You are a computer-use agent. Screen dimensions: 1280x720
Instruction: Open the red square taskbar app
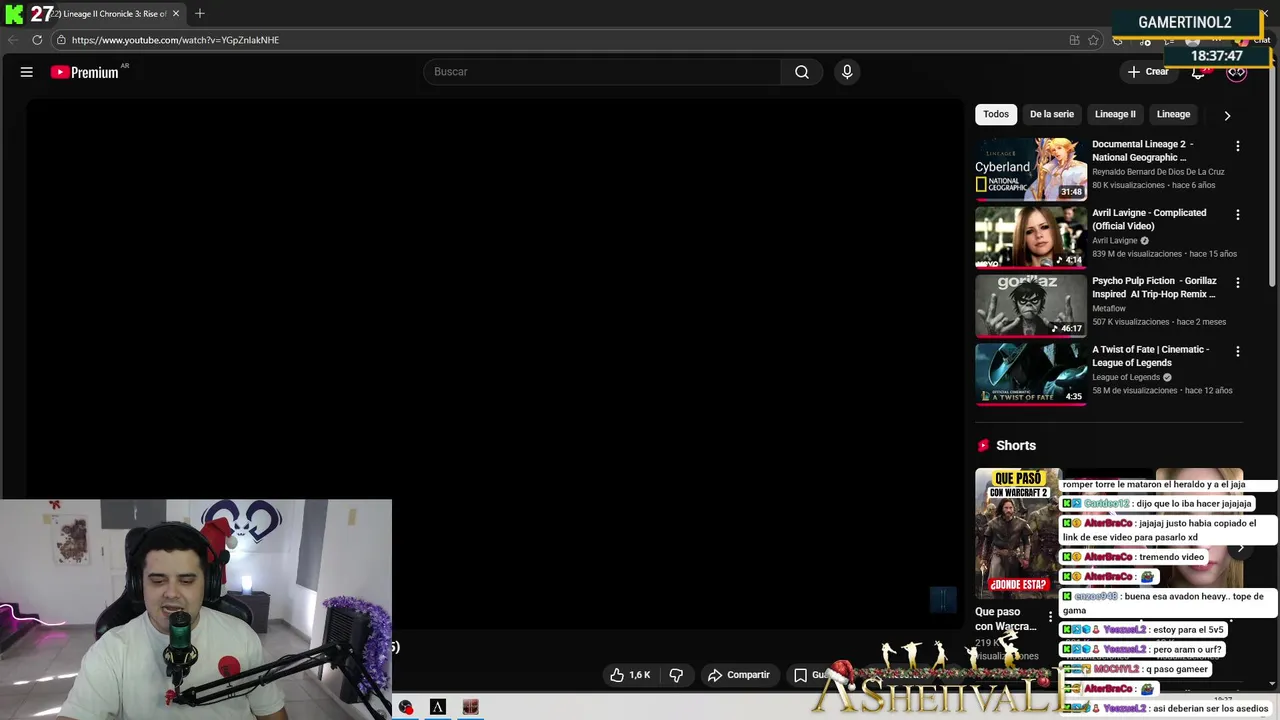click(x=471, y=707)
